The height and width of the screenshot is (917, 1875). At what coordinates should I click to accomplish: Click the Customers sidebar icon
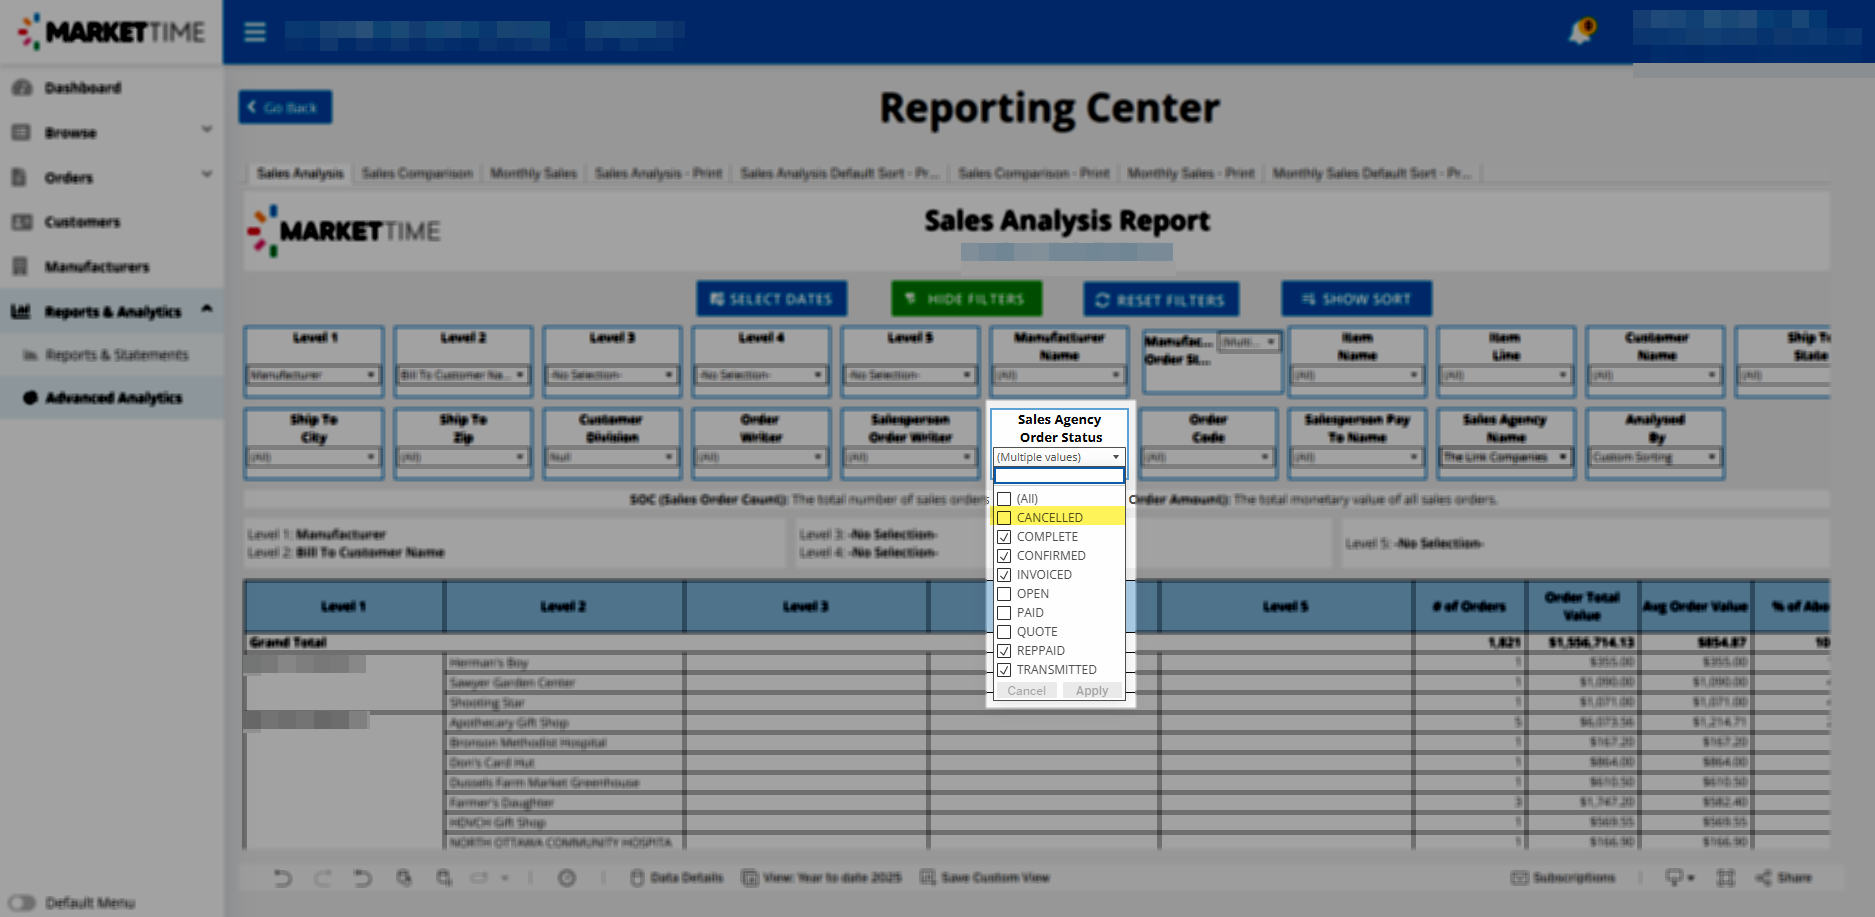(x=21, y=222)
